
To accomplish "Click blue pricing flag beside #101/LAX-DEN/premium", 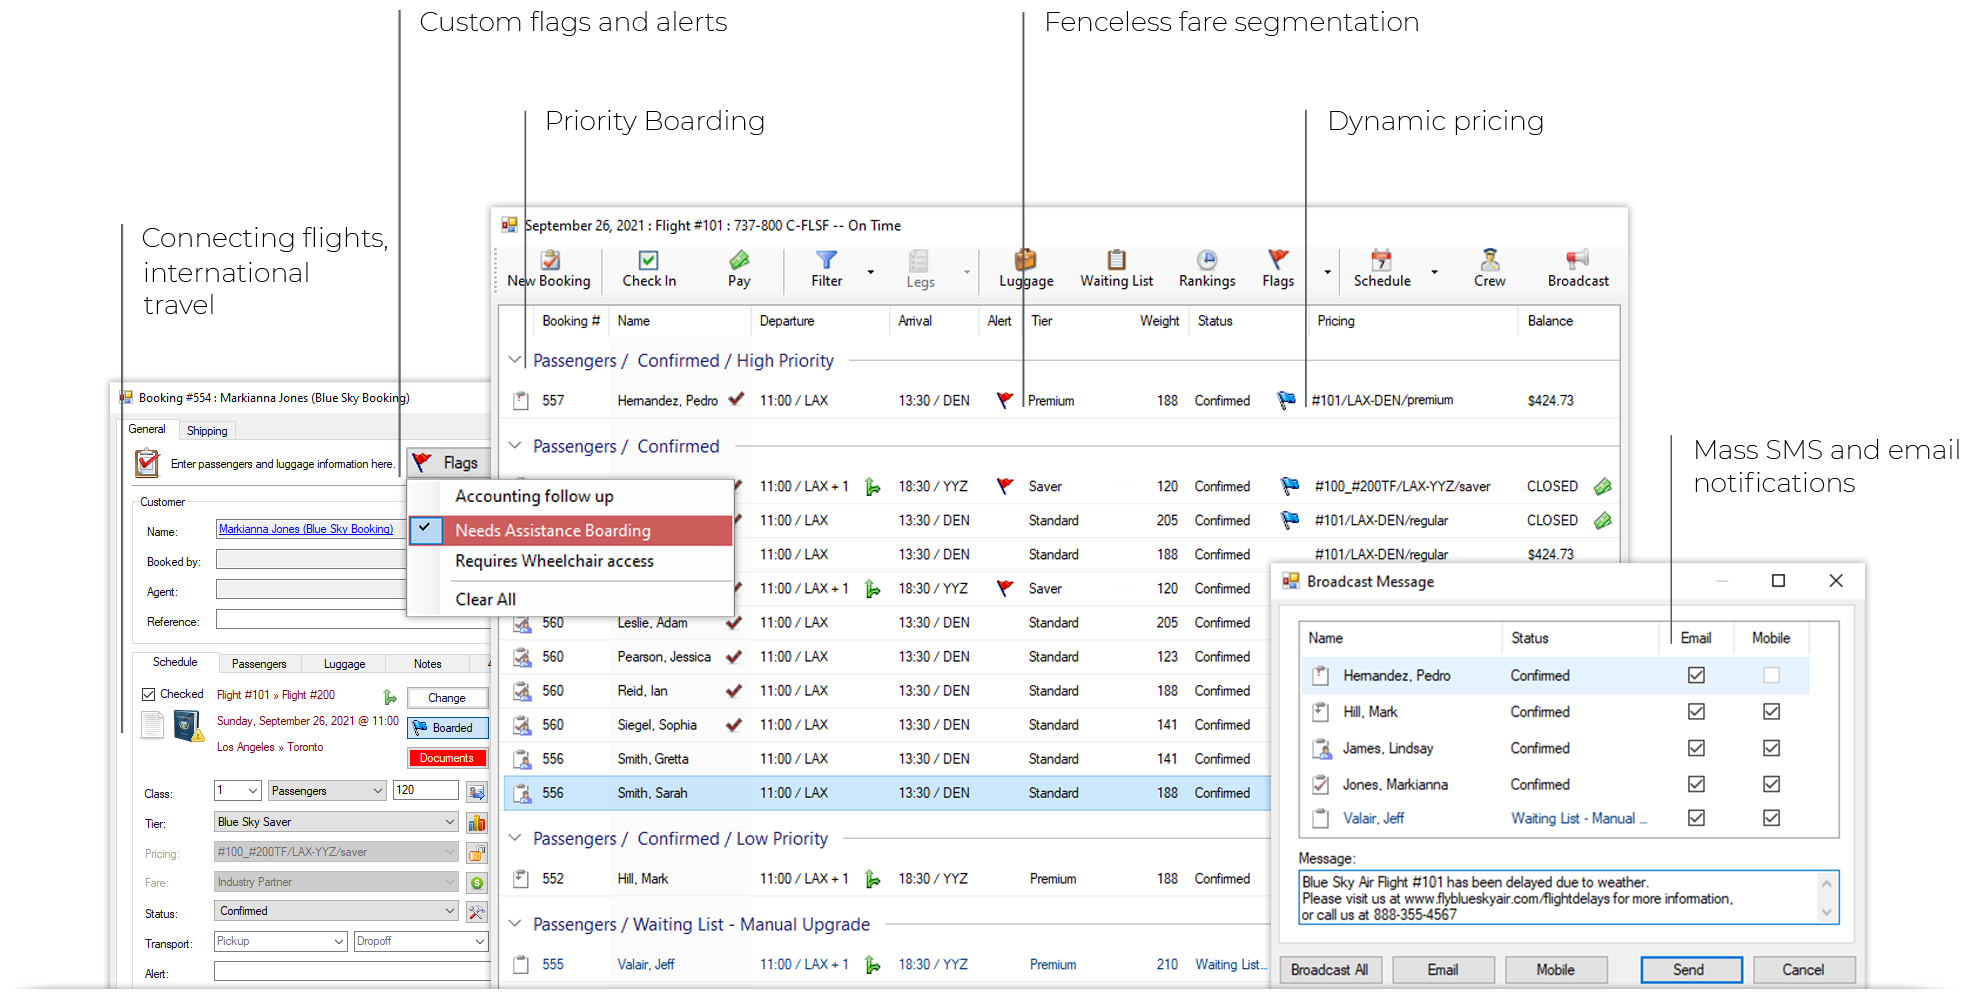I will click(1287, 400).
